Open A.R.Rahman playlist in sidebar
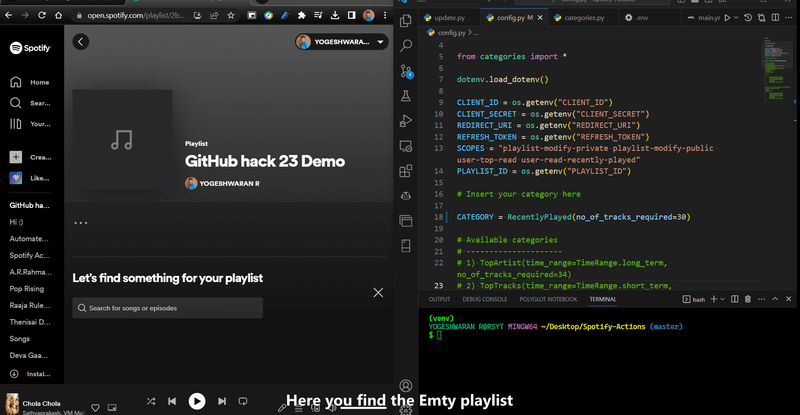 click(31, 272)
